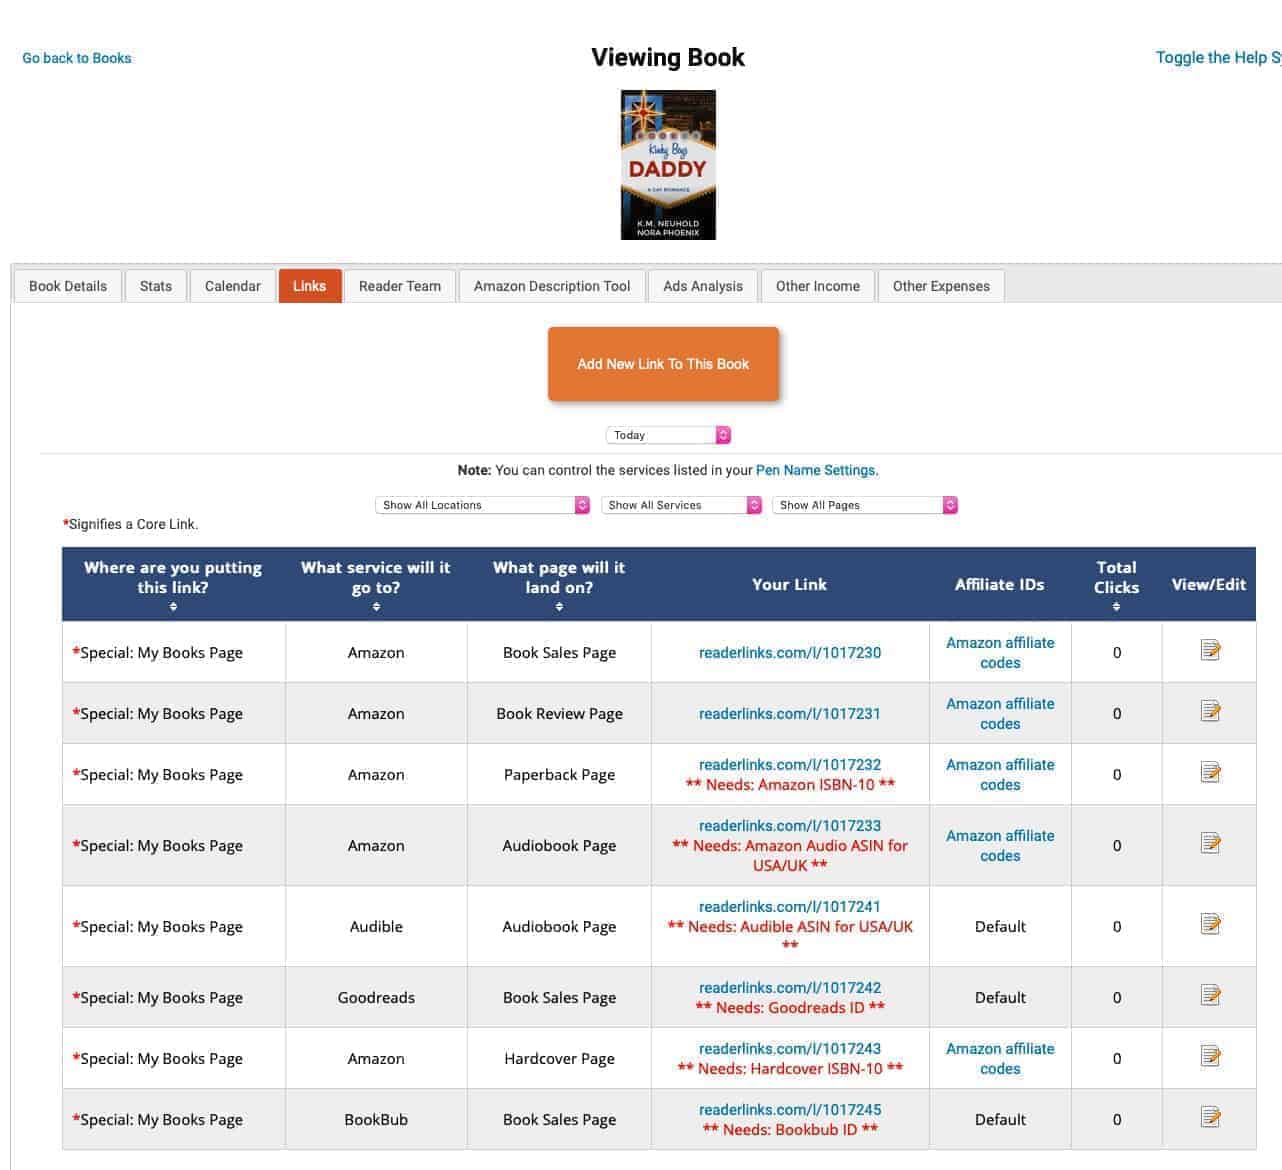This screenshot has width=1282, height=1170.
Task: Open the Ads Analysis tab
Action: 703,286
